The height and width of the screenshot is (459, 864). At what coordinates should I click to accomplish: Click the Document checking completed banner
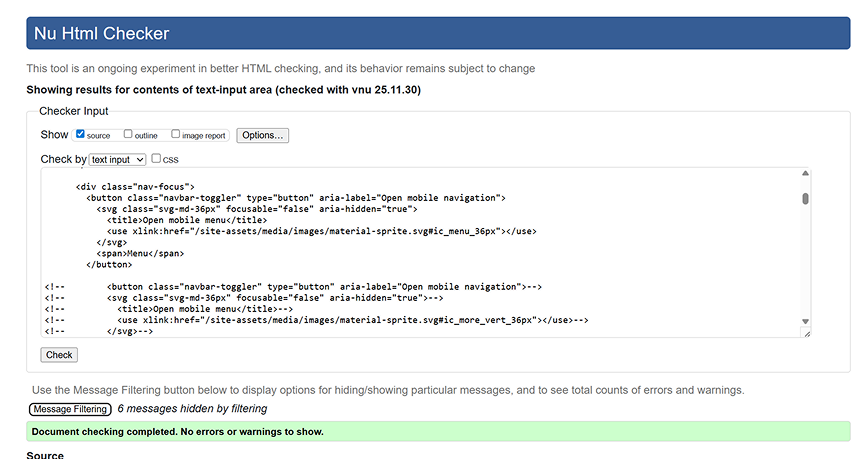[x=437, y=432]
